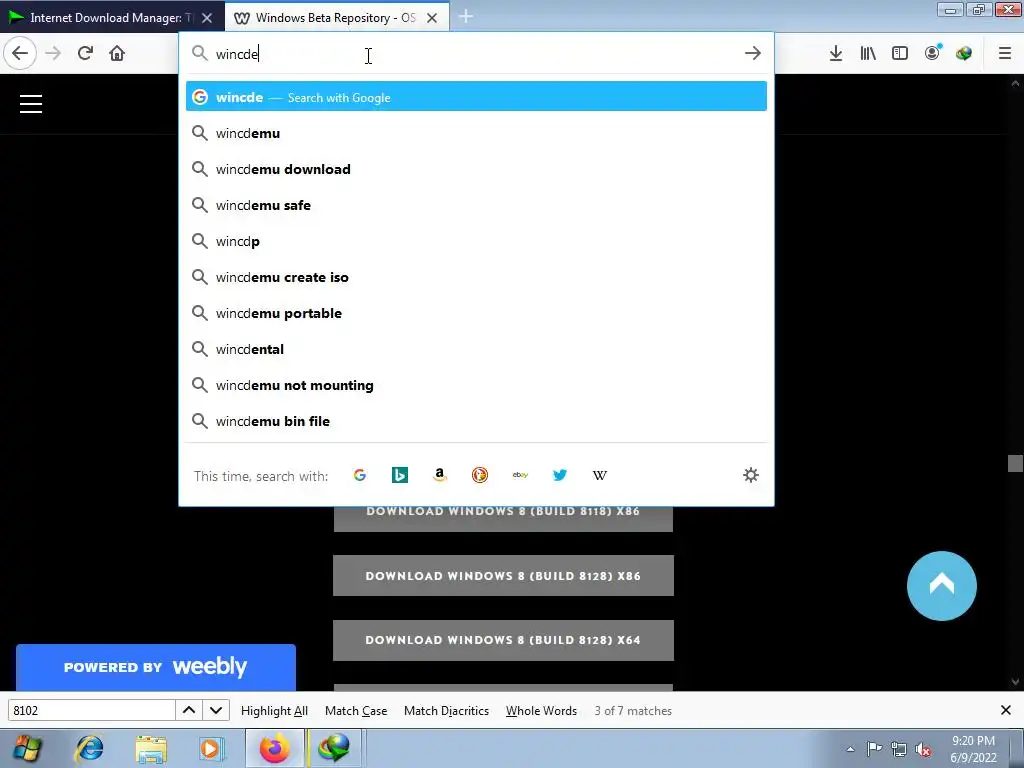Search this time with eBay
Viewport: 1024px width, 768px height.
click(520, 475)
